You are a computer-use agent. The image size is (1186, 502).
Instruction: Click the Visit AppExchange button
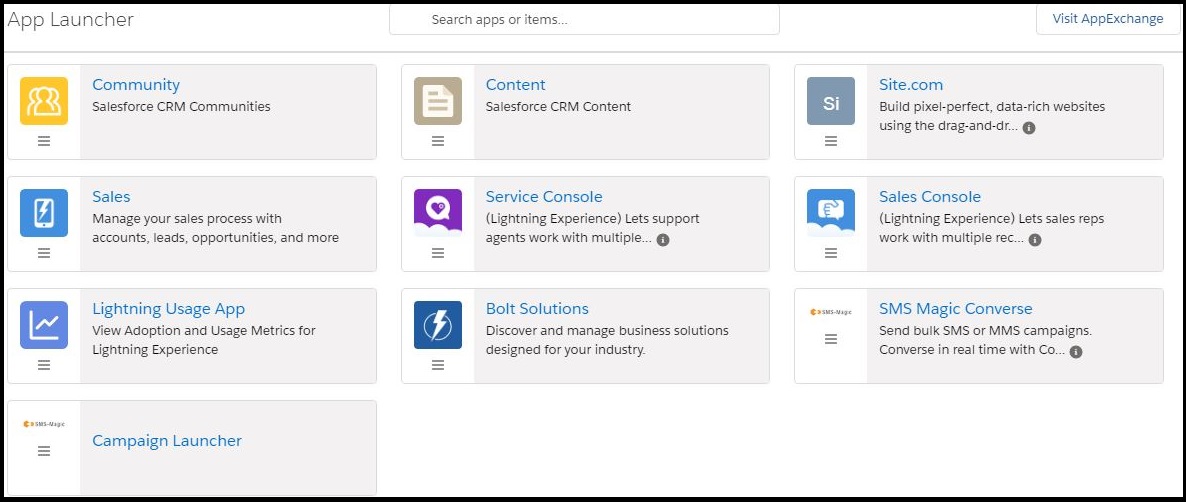1108,19
